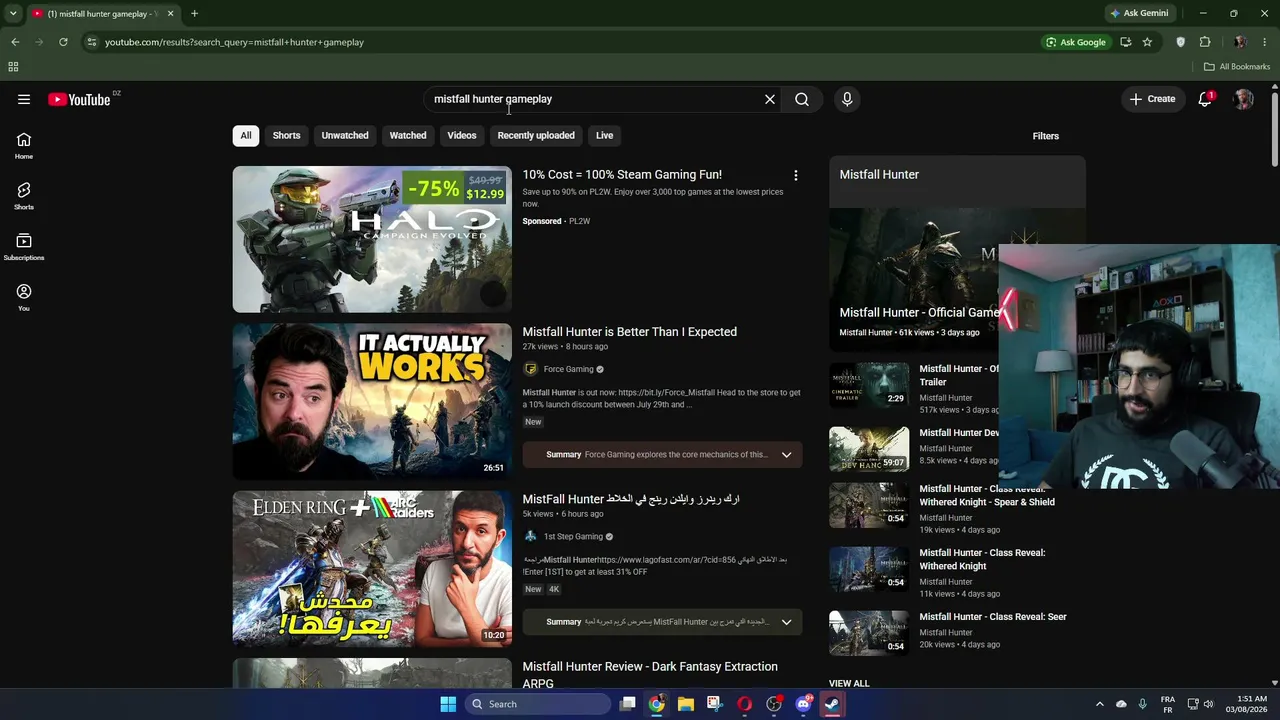Open File Explorer from the taskbar
1280x720 pixels.
(x=686, y=704)
